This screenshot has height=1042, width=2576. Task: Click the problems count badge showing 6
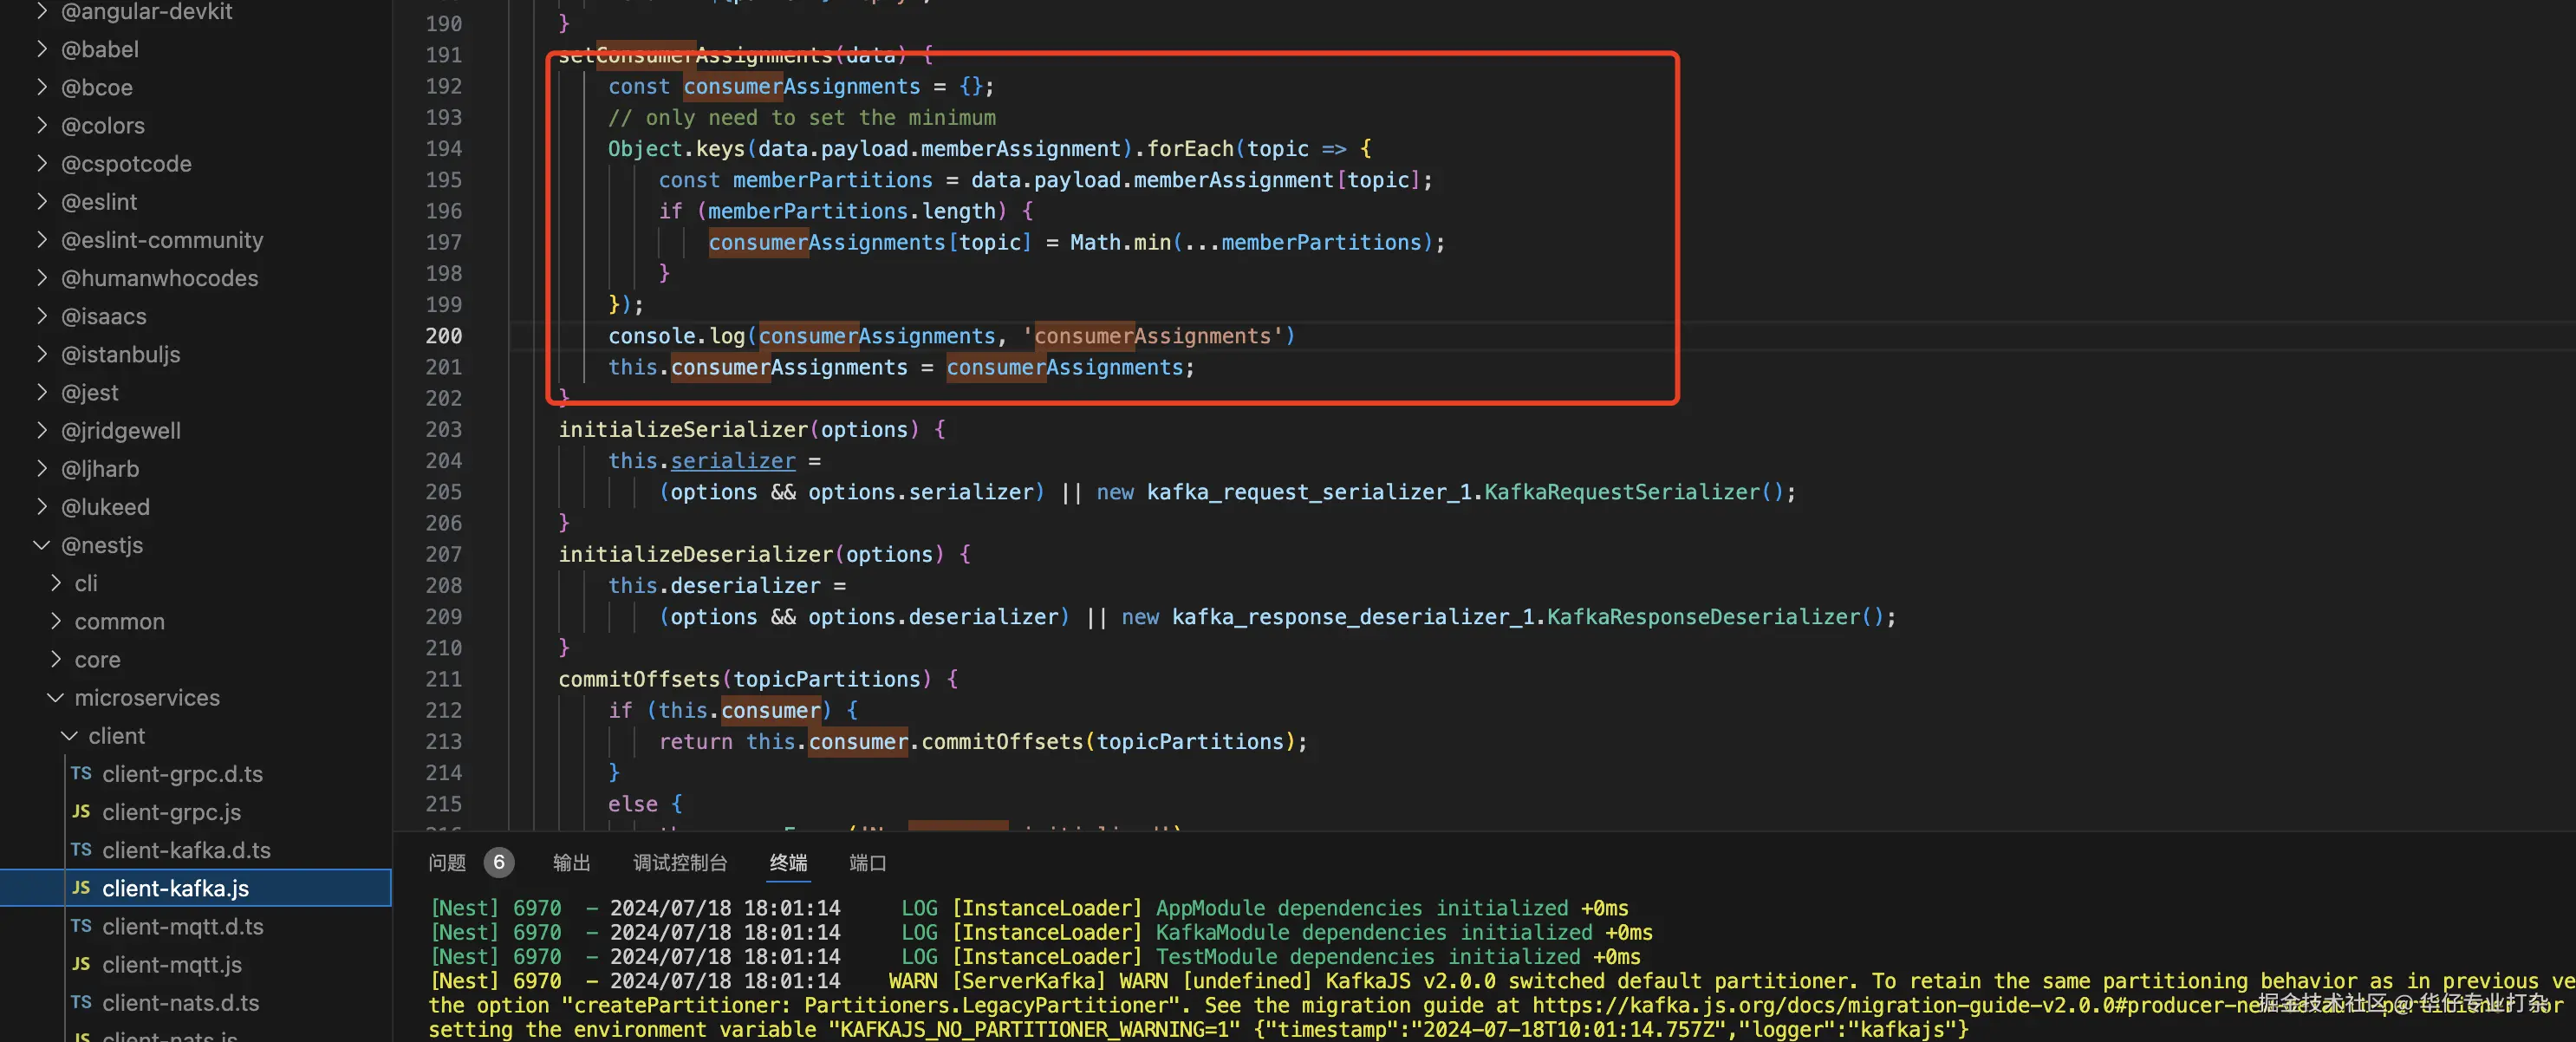point(498,862)
